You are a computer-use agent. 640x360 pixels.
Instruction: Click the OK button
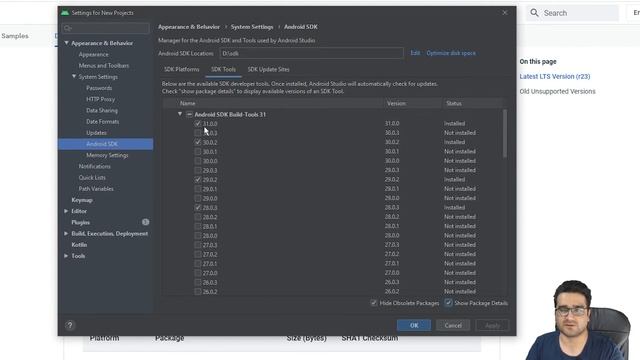click(414, 325)
